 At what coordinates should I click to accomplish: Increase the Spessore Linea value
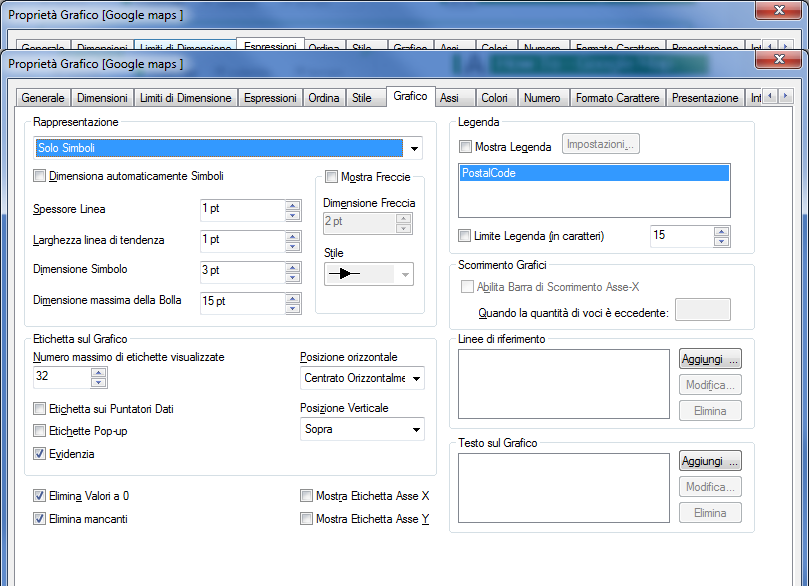point(293,205)
